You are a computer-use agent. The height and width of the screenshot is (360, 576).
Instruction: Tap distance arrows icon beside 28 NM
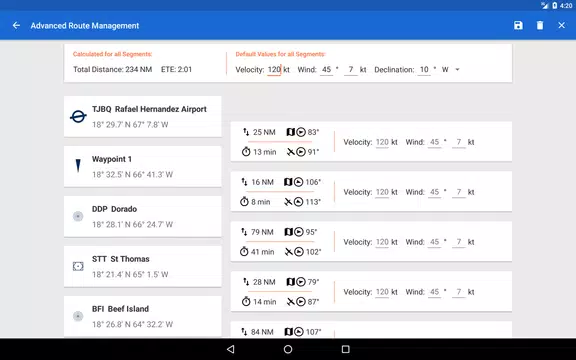(x=246, y=282)
